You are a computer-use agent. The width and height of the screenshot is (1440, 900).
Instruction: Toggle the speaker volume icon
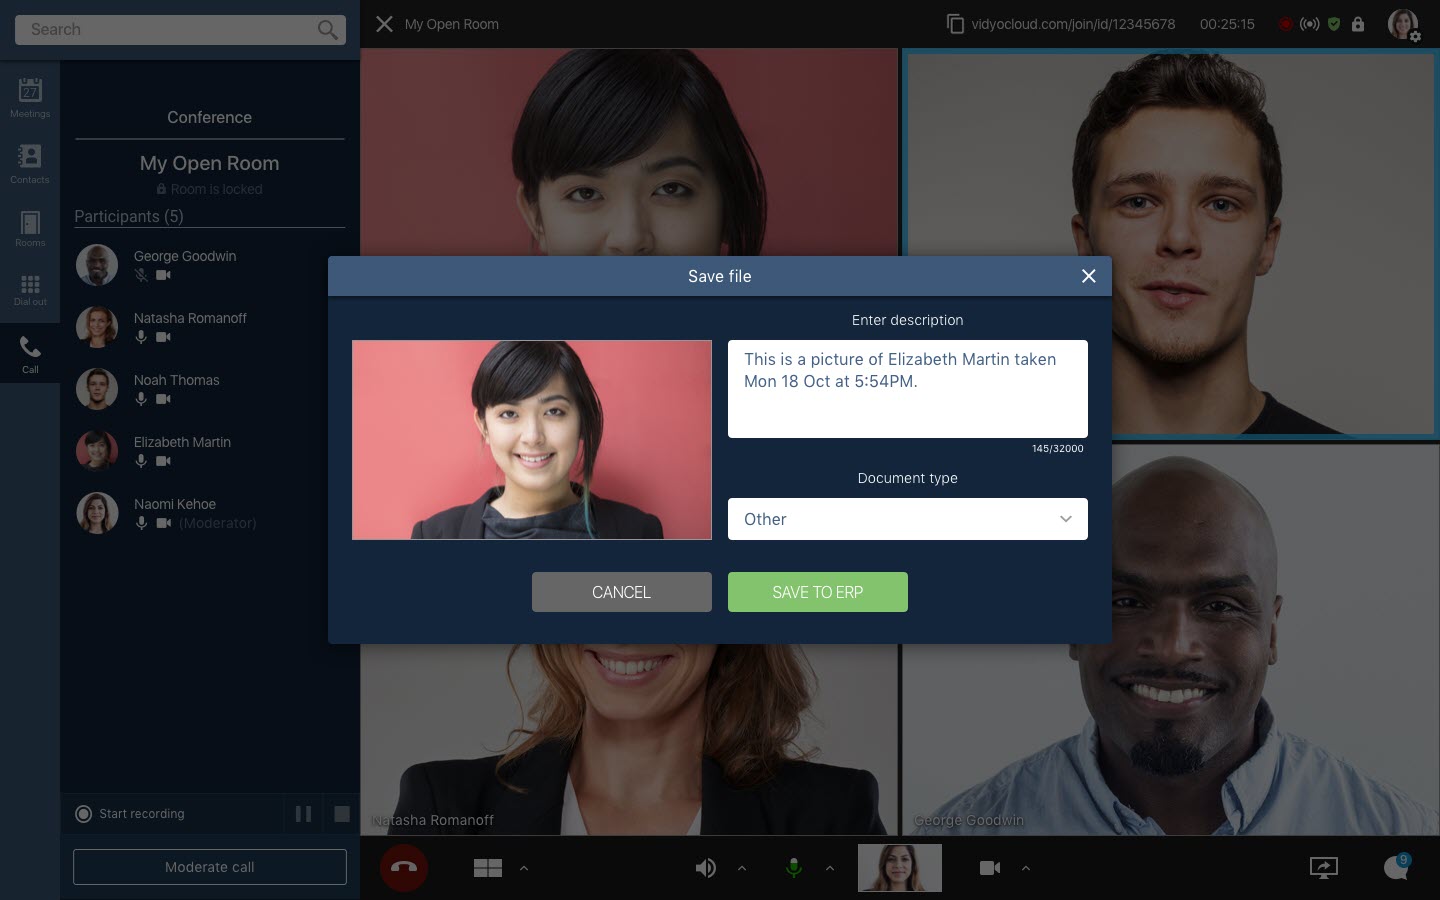[x=706, y=868]
